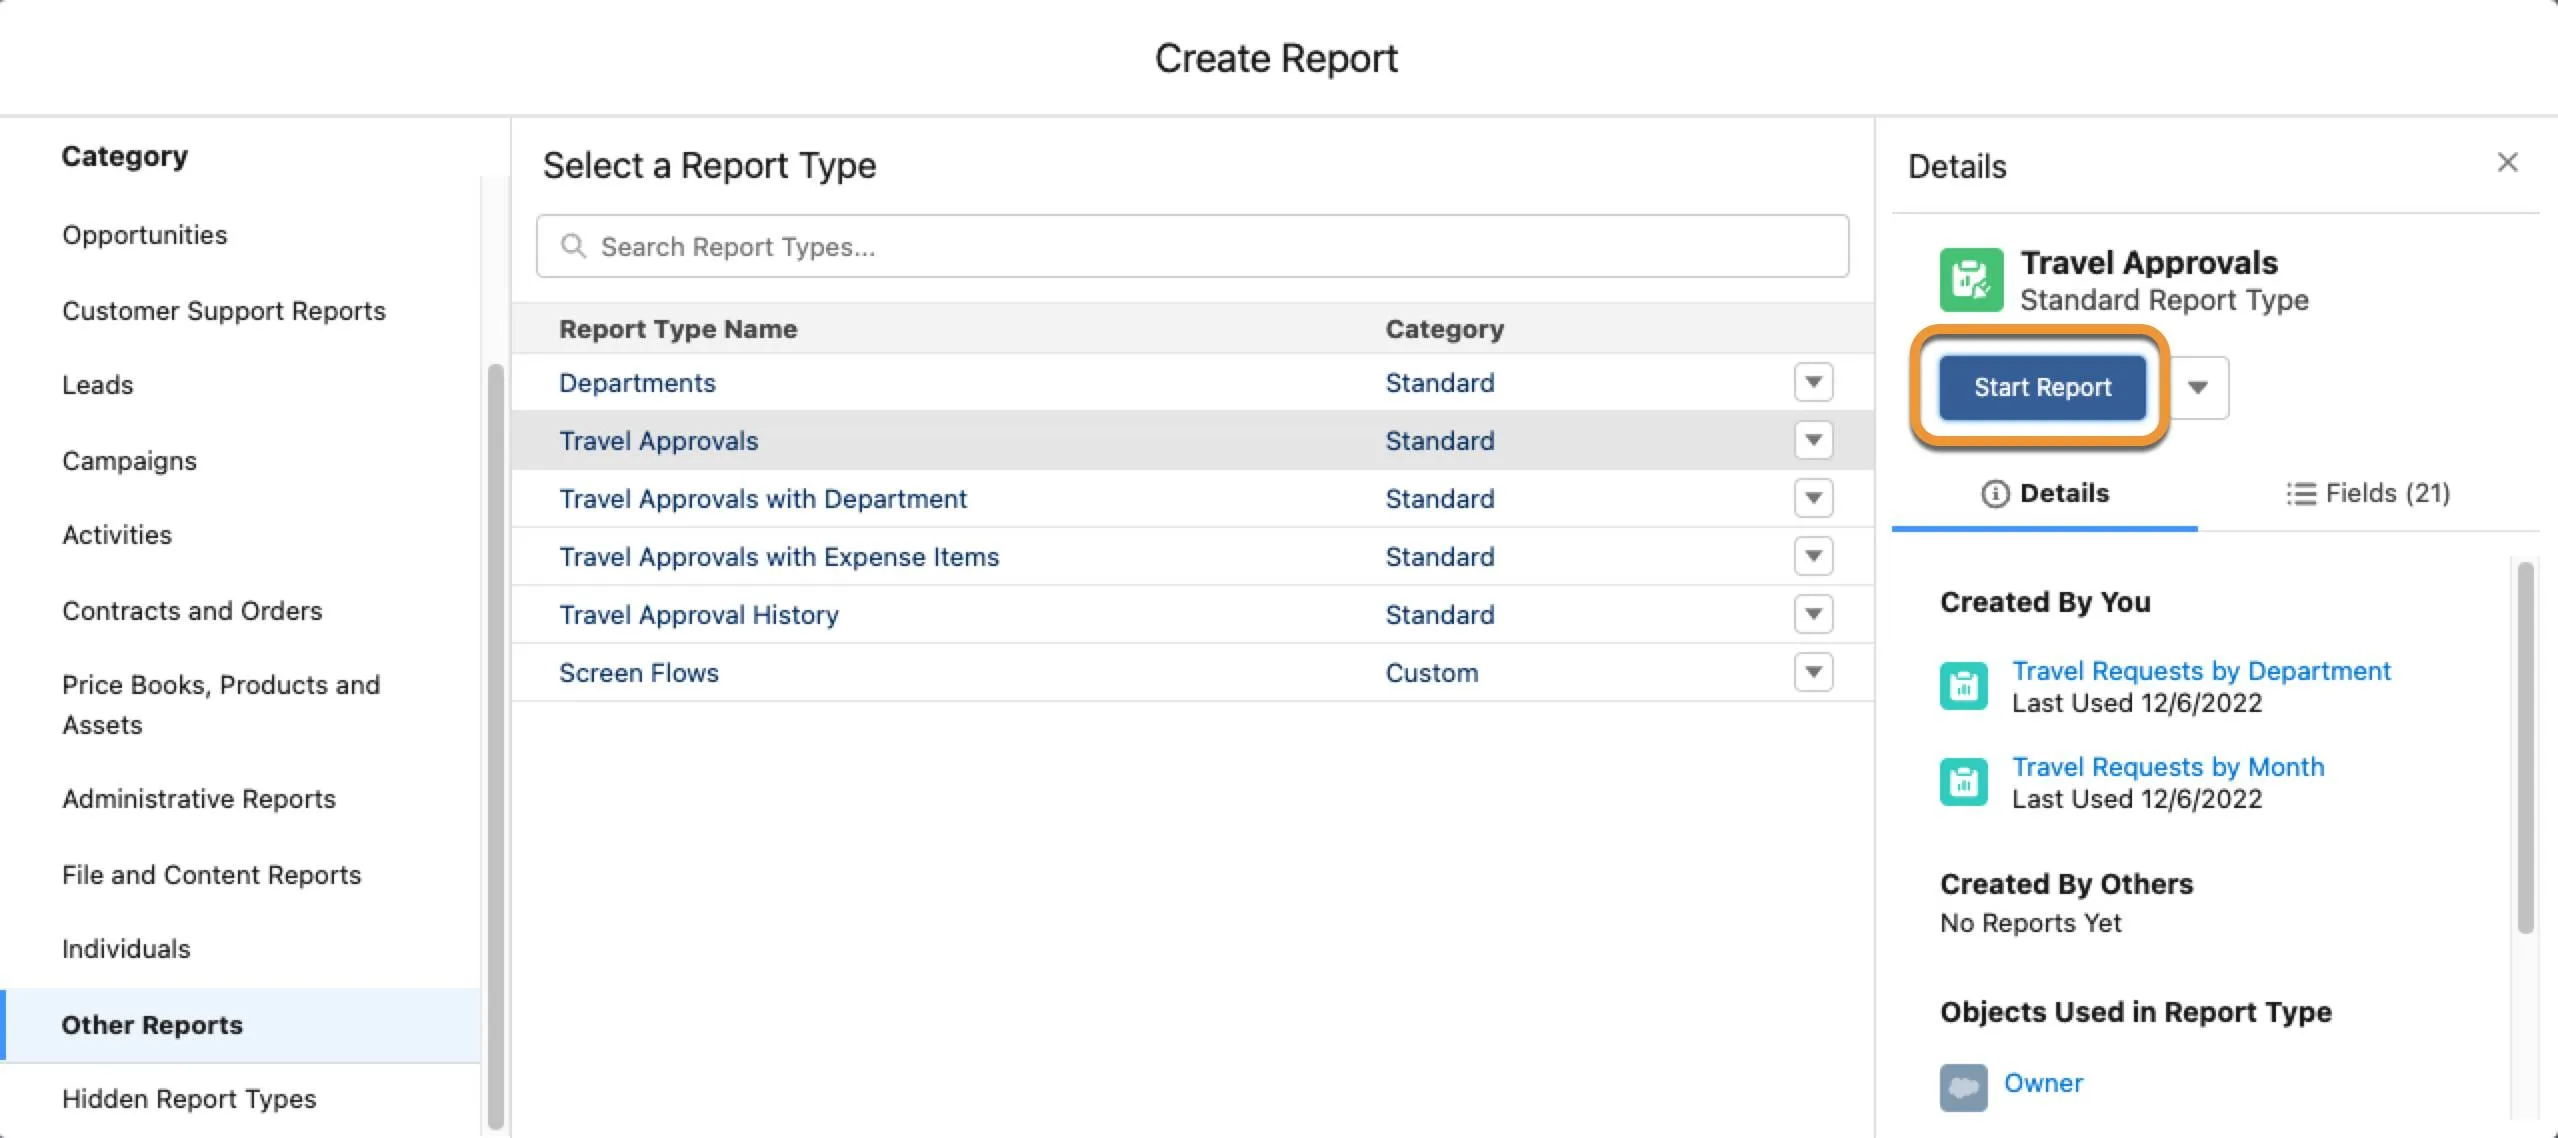Expand the Departments report type dropdown

point(1816,382)
